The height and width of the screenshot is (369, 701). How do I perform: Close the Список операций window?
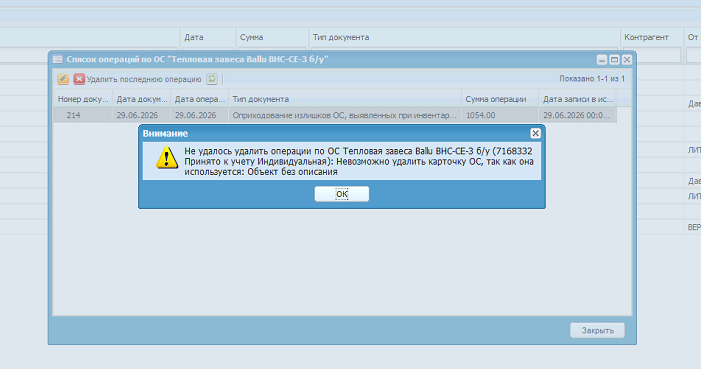[627, 59]
